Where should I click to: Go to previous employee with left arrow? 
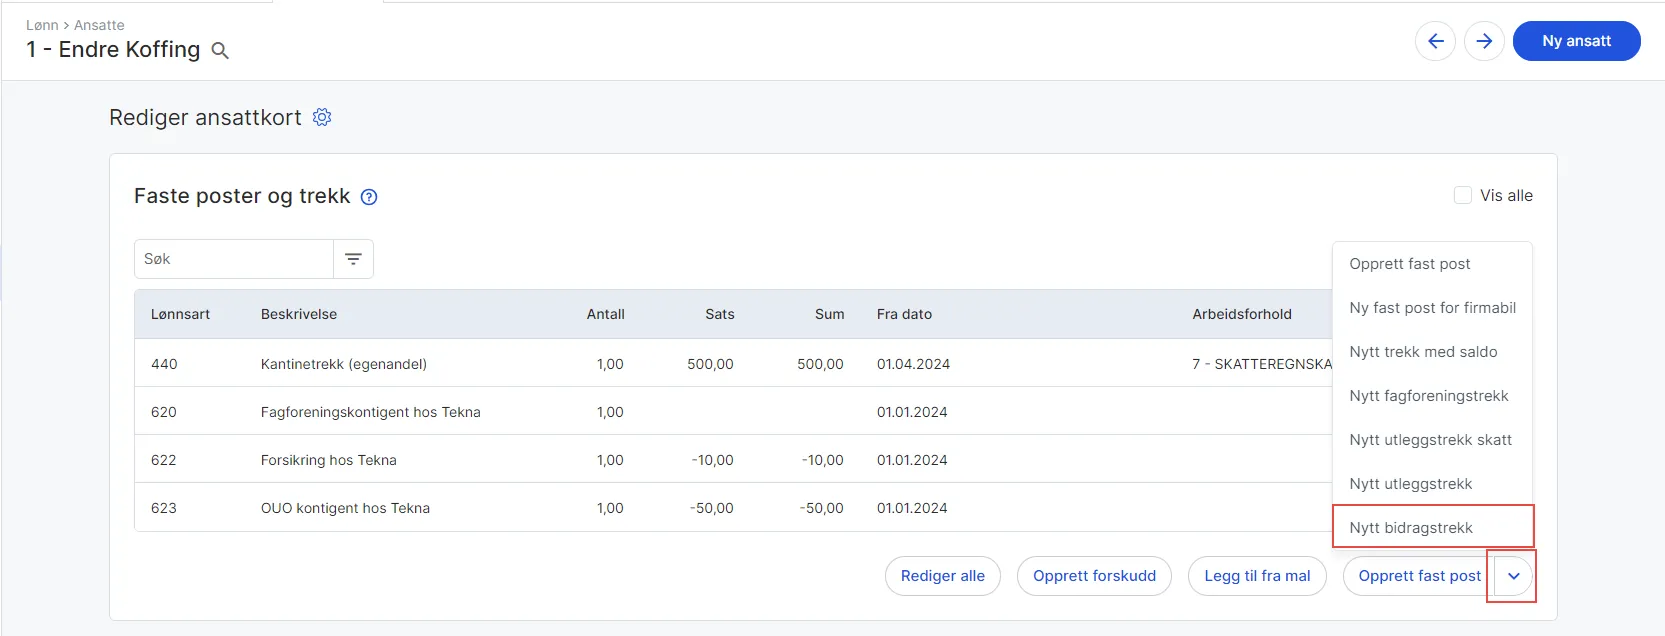click(1435, 41)
